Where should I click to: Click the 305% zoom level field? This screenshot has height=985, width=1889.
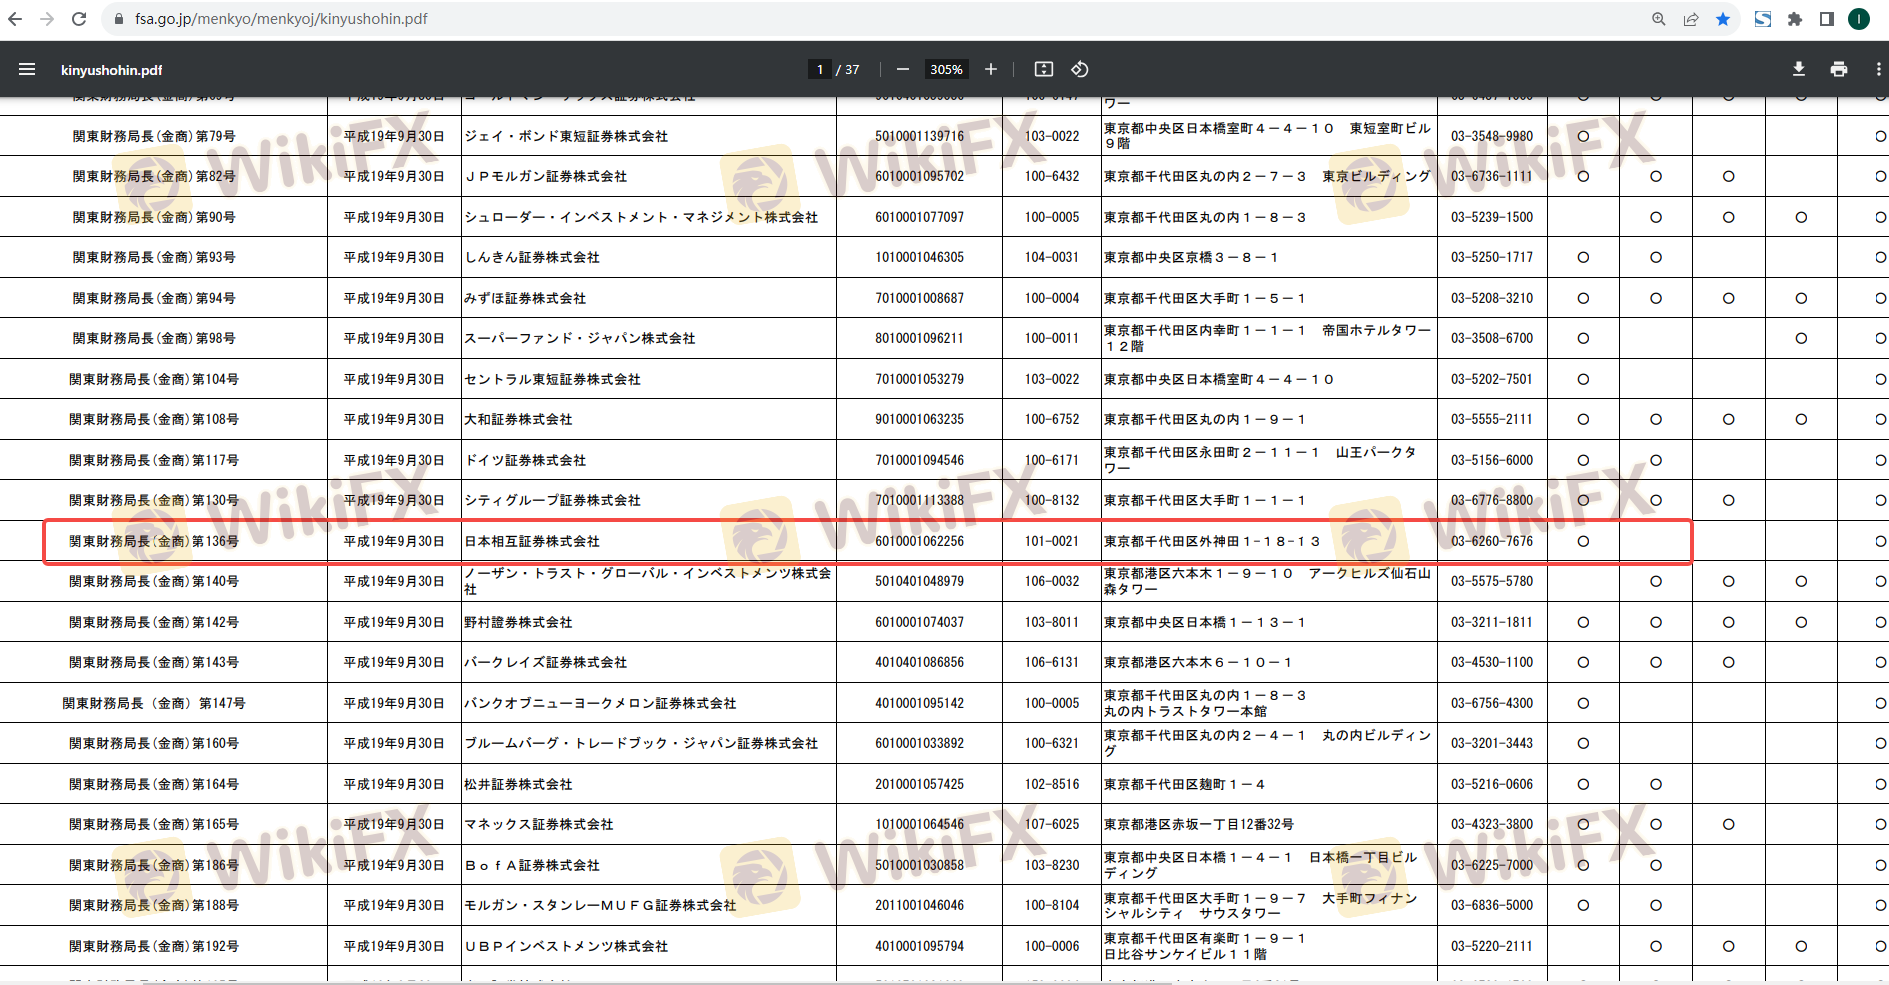pos(945,69)
